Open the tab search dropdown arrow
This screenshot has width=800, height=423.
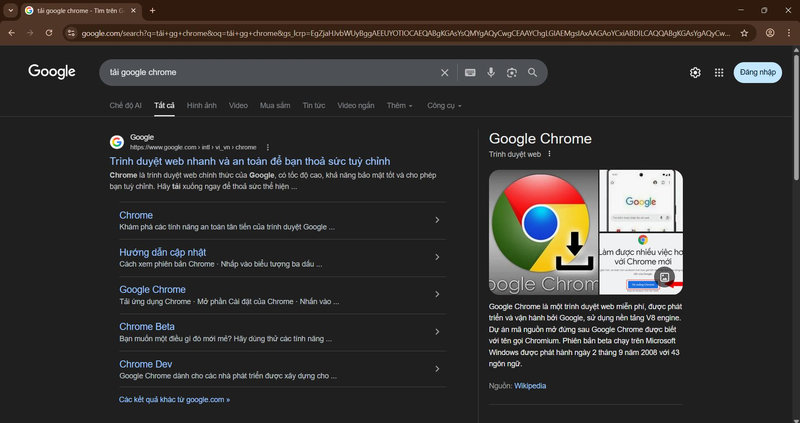coord(10,10)
